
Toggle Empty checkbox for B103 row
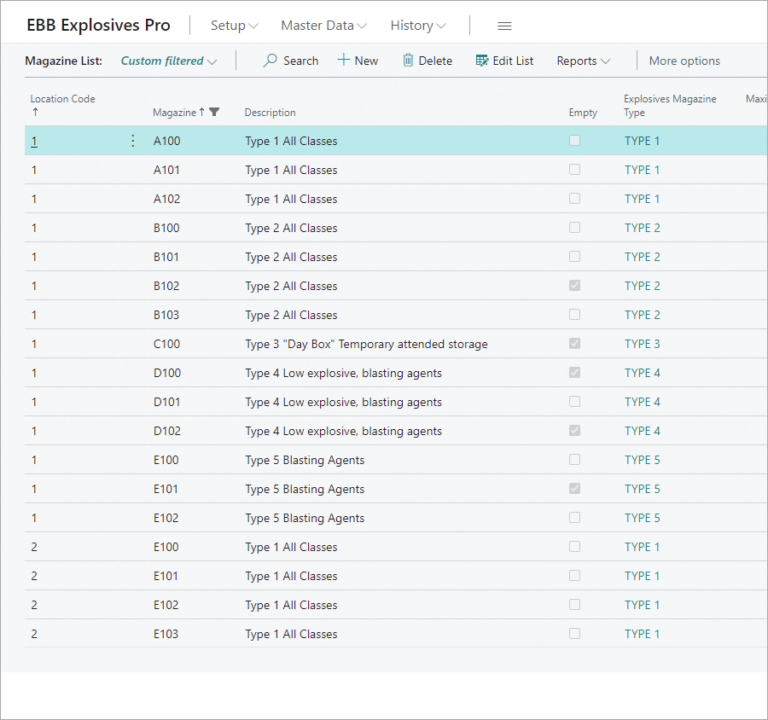(x=575, y=314)
